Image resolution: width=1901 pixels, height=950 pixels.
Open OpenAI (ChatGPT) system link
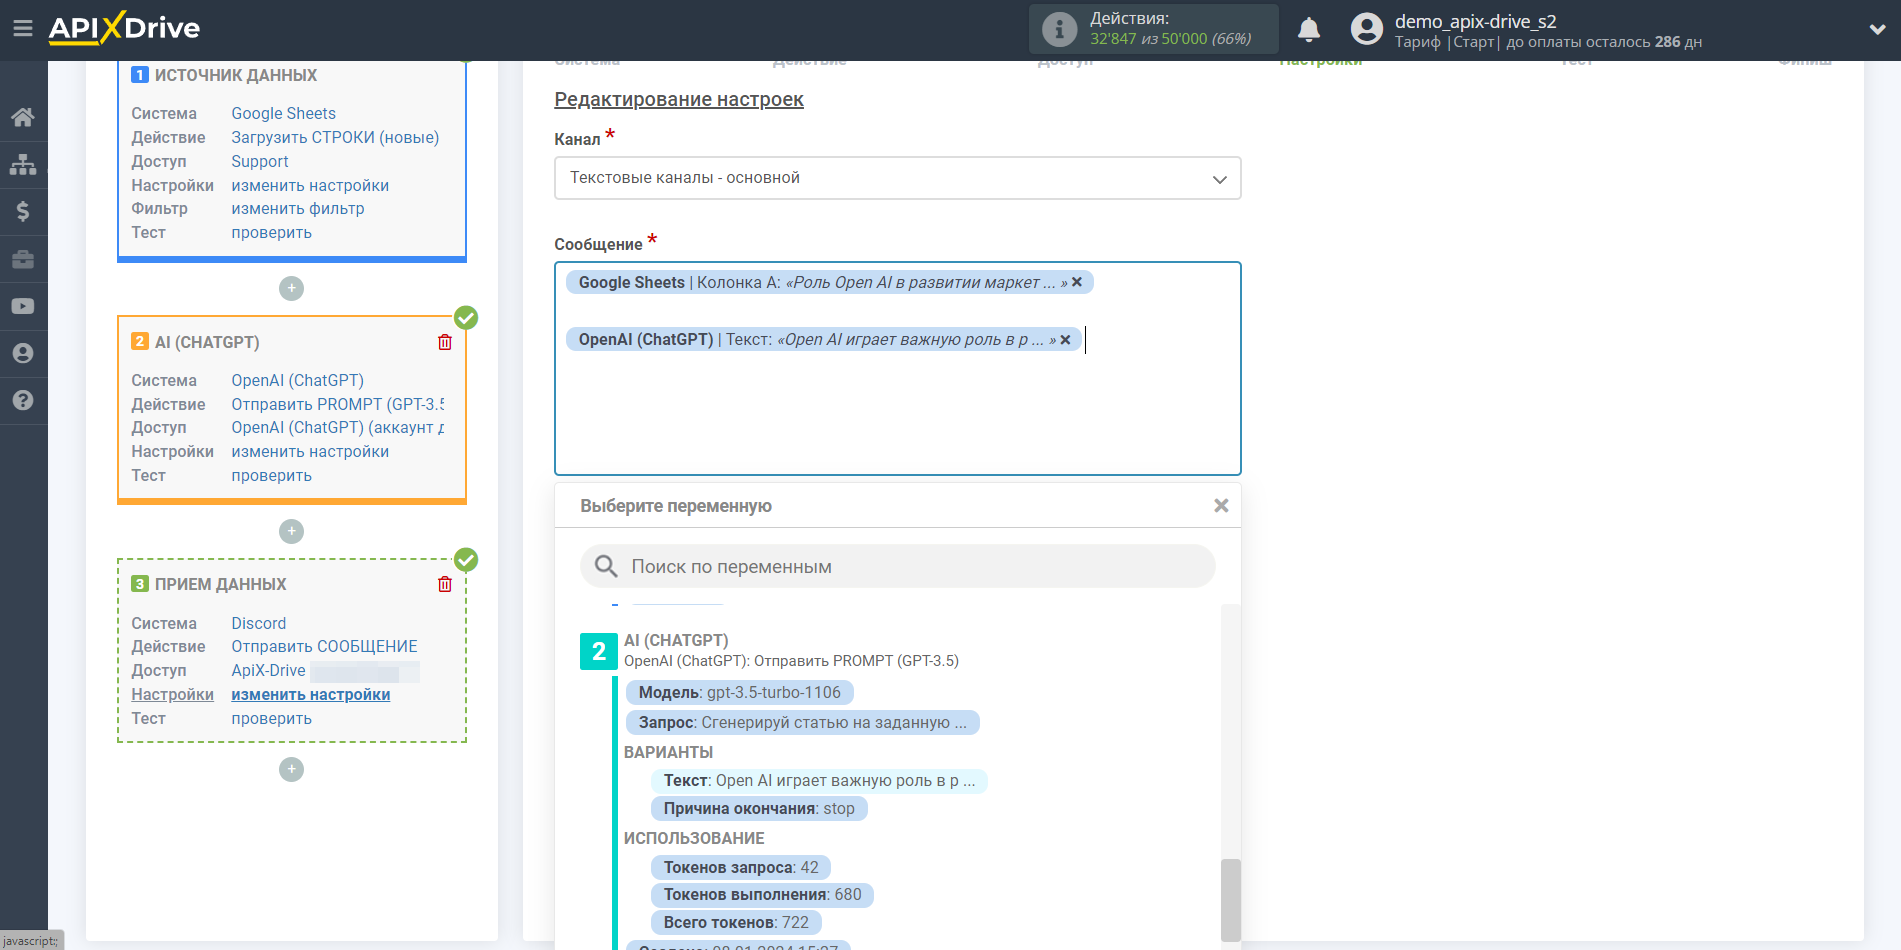tap(297, 380)
